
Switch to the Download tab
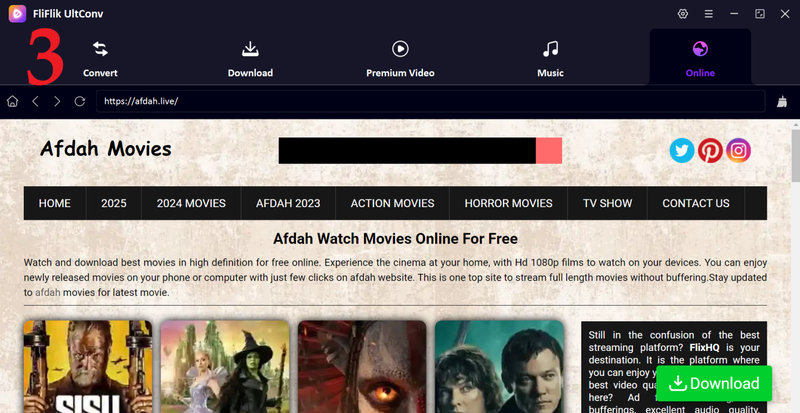tap(250, 59)
